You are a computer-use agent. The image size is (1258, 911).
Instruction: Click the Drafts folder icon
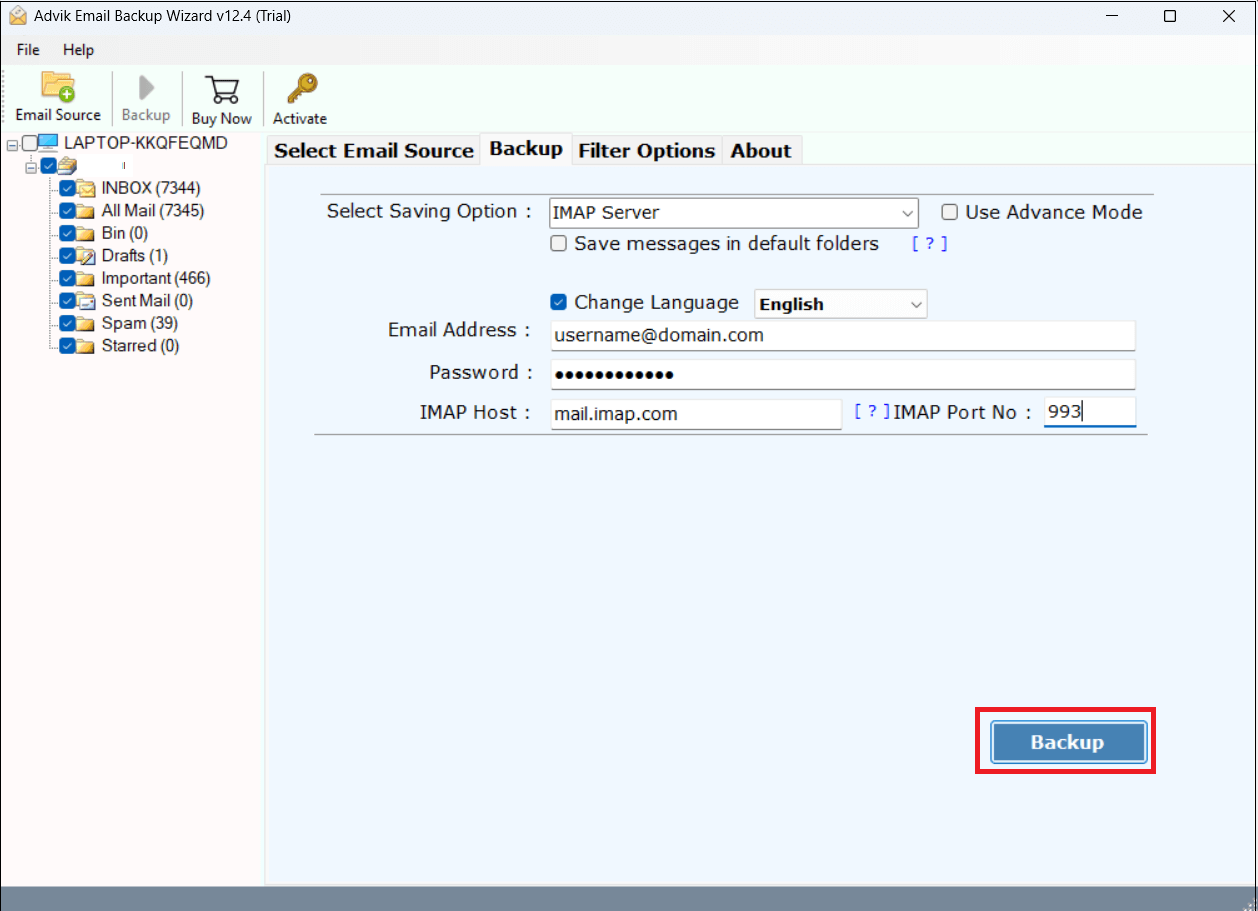point(86,256)
